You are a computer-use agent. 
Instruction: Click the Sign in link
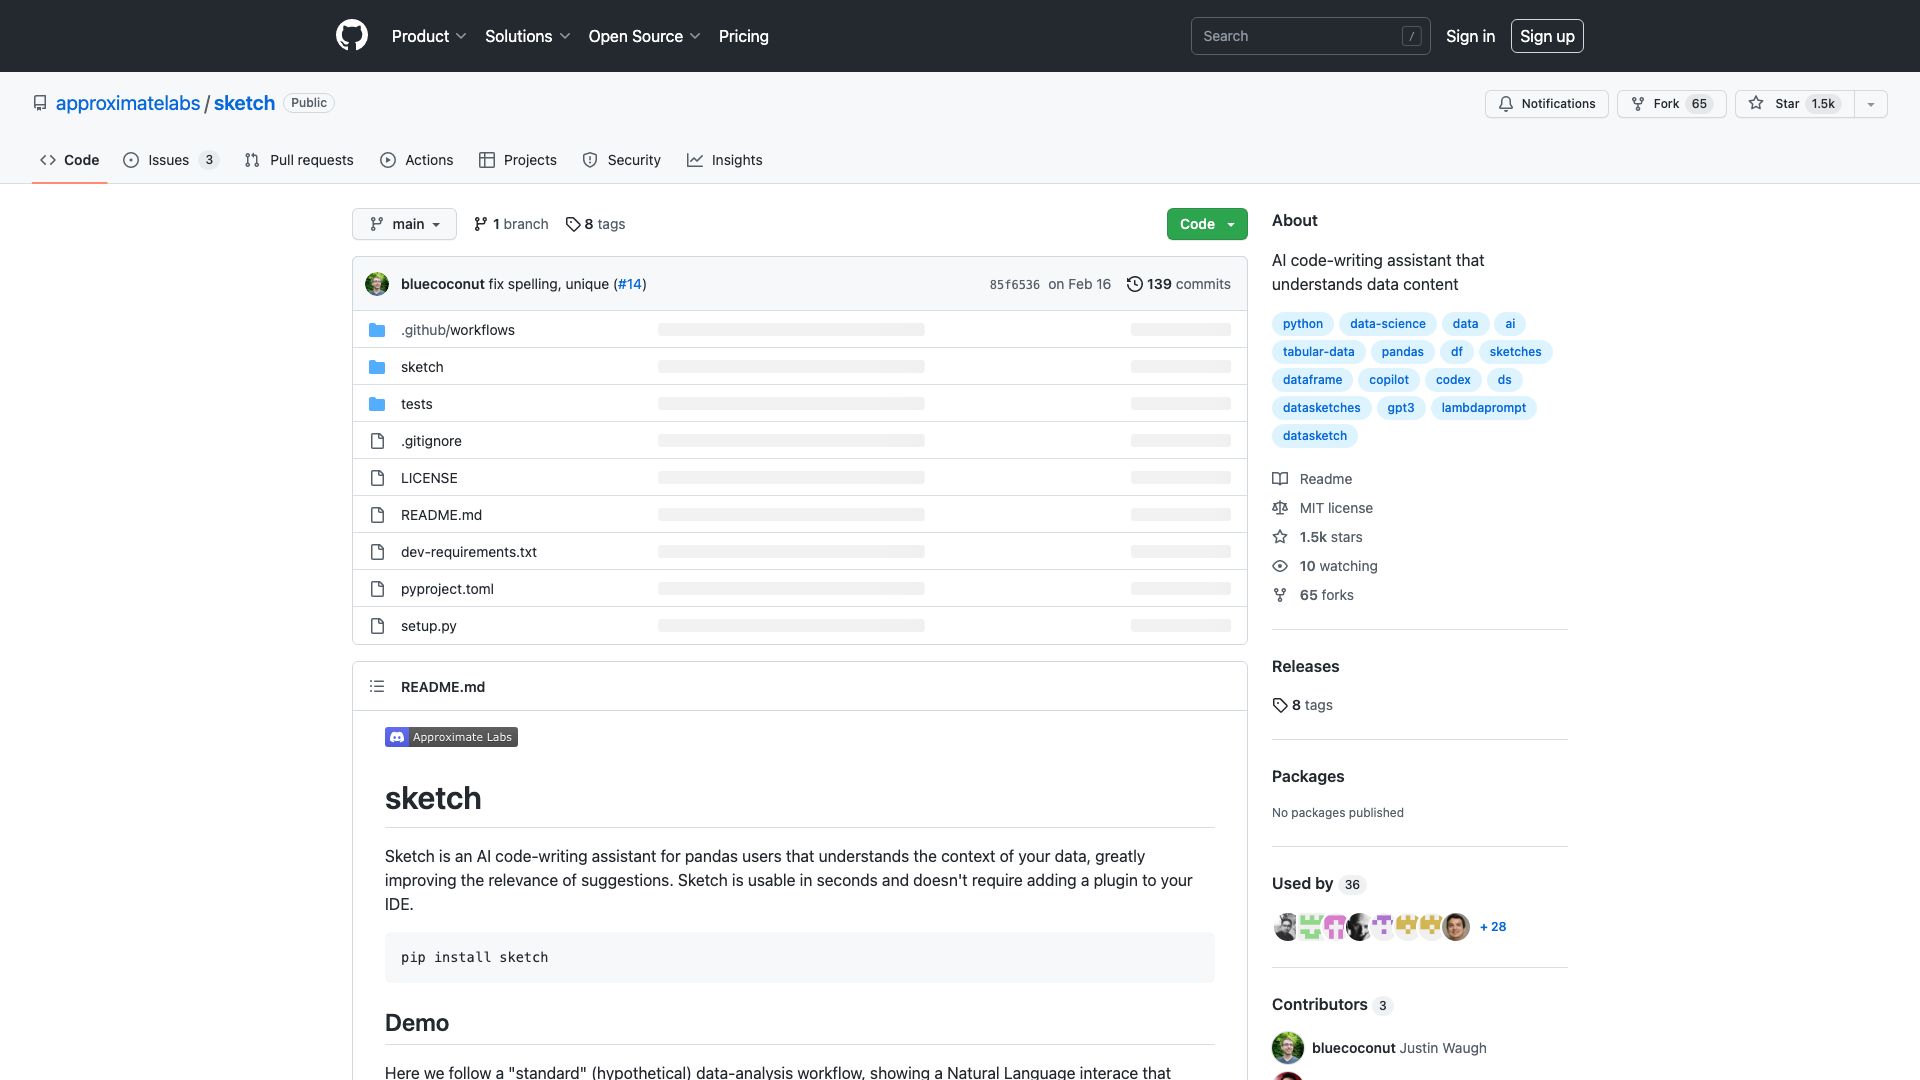click(1470, 36)
